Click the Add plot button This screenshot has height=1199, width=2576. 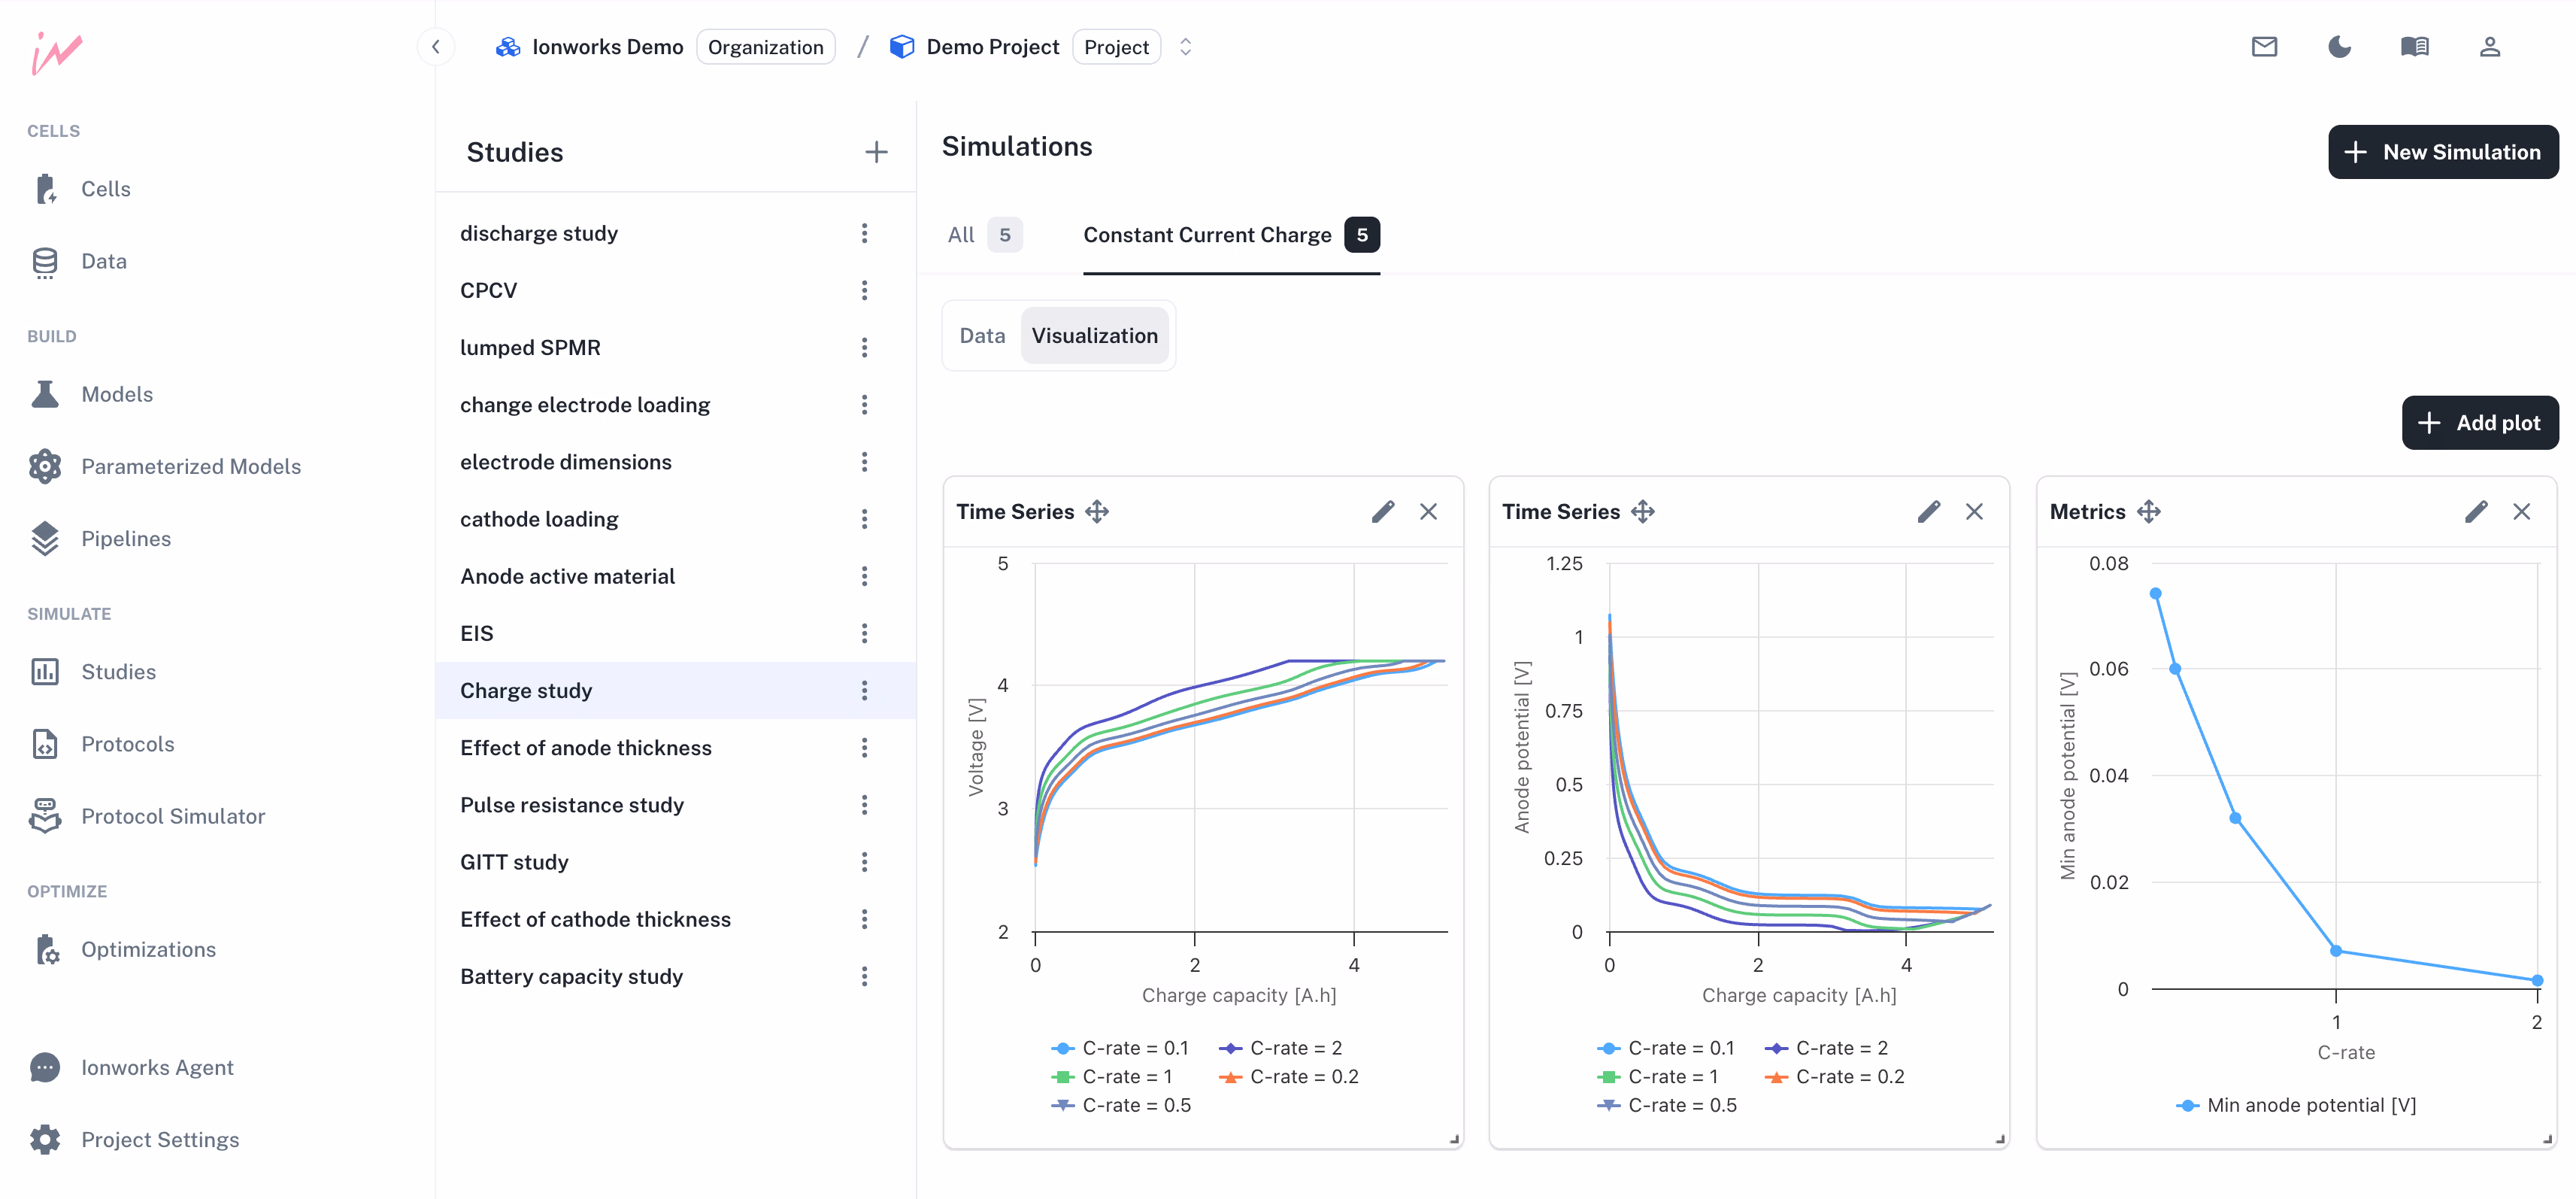click(x=2479, y=423)
